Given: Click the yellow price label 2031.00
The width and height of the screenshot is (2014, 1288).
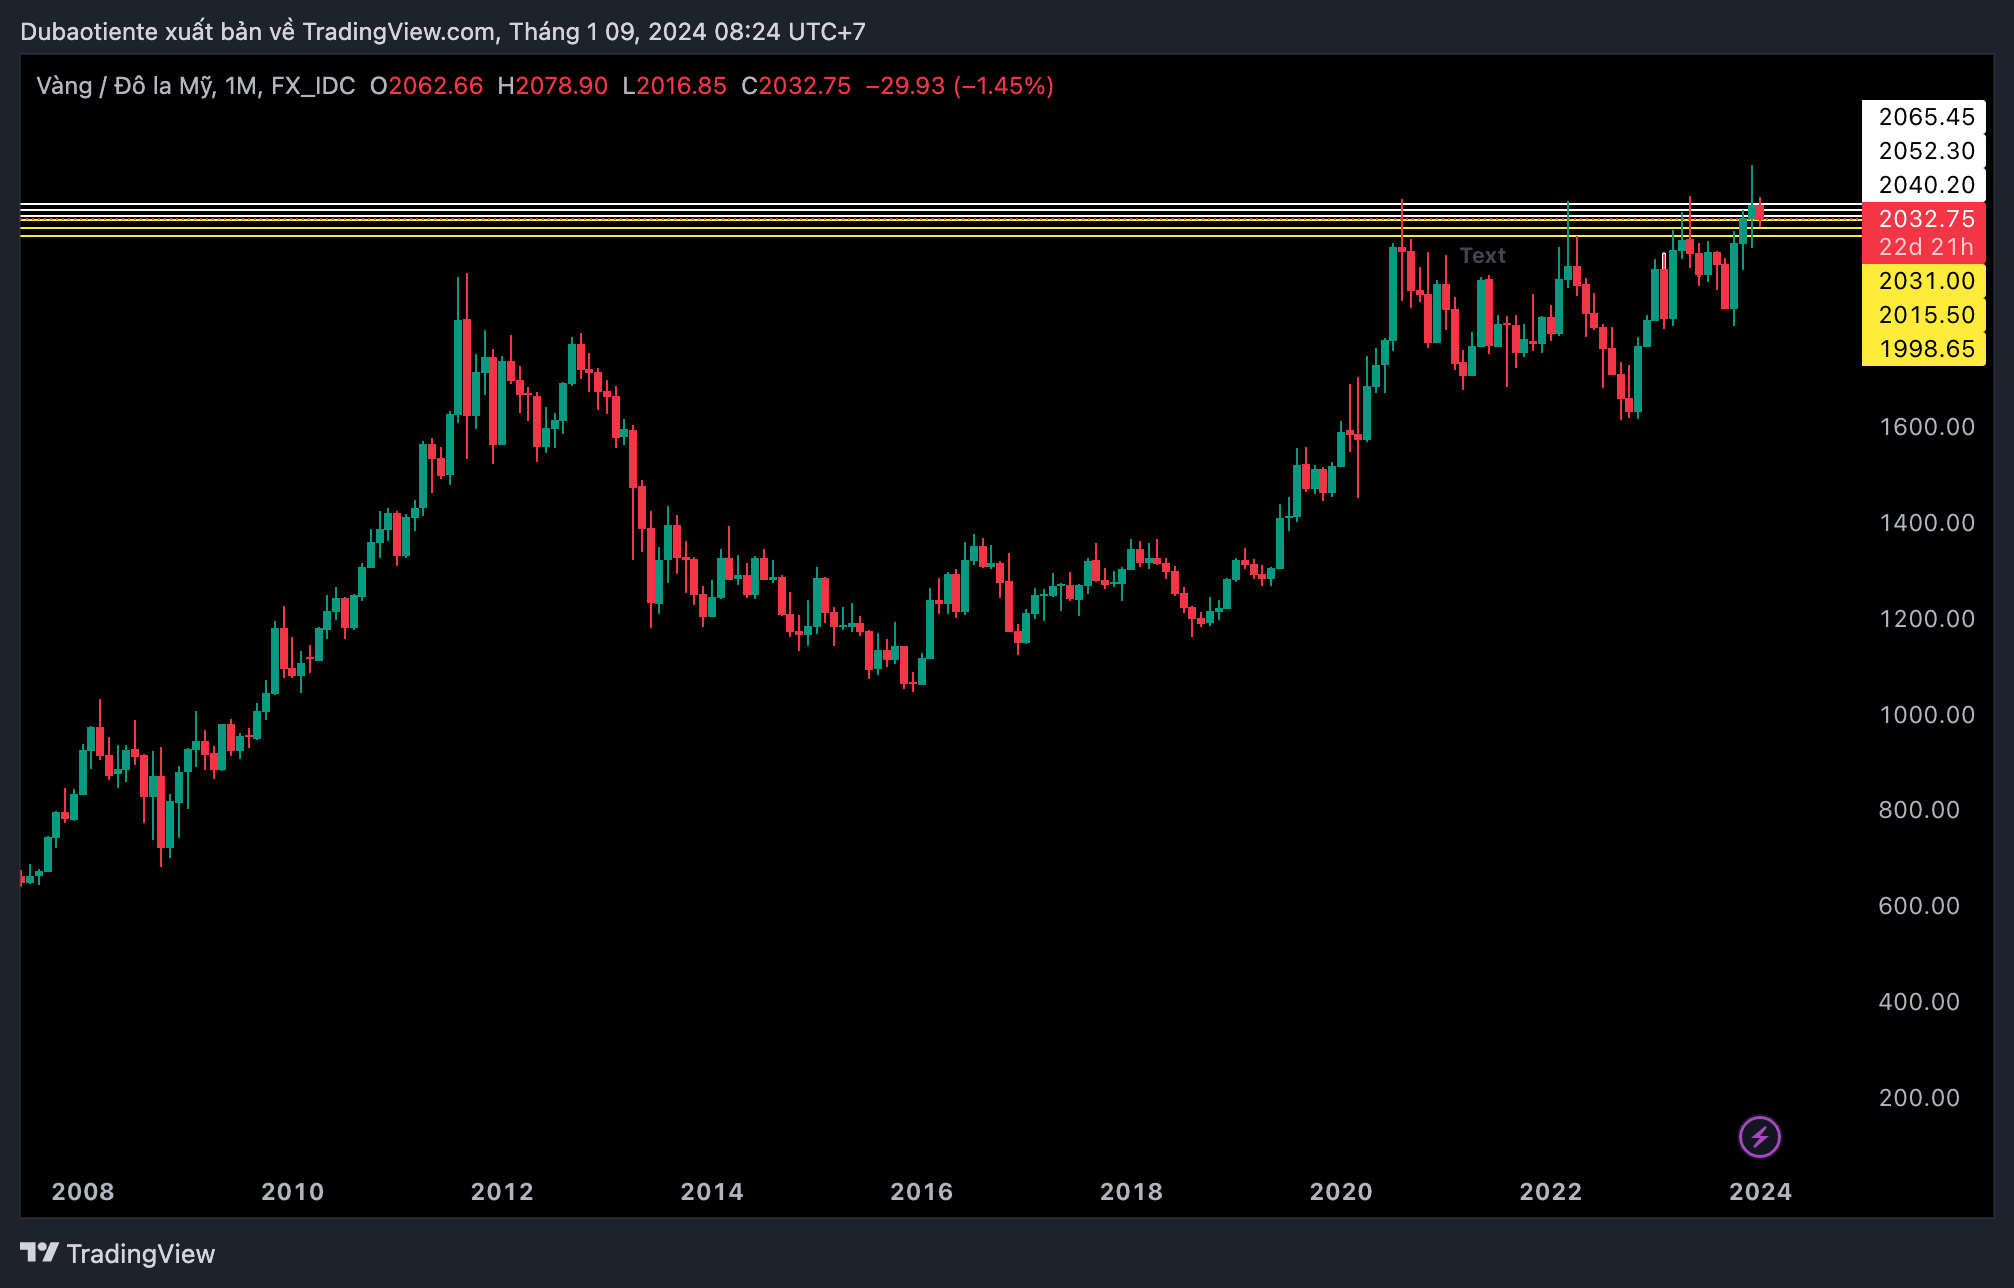Looking at the screenshot, I should coord(1924,281).
